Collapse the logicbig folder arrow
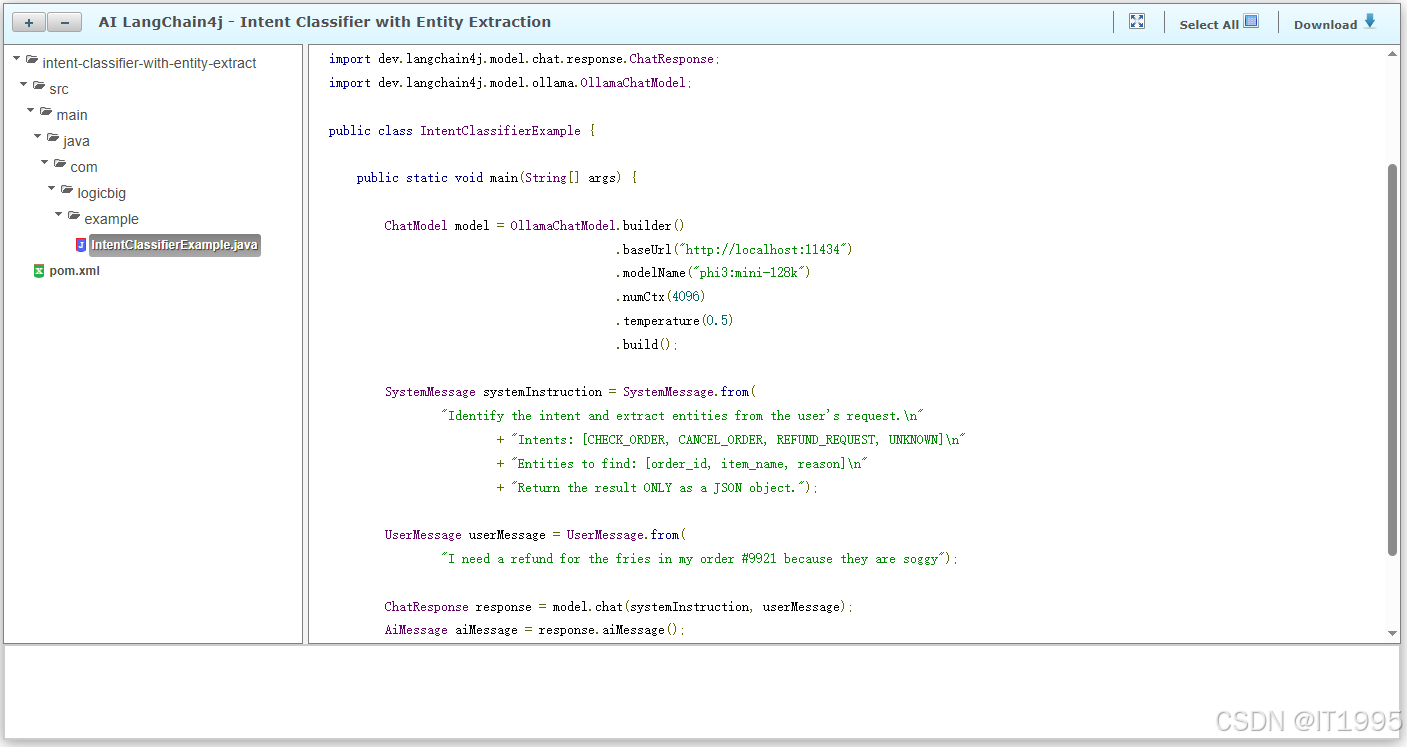Image resolution: width=1407 pixels, height=747 pixels. tap(52, 189)
